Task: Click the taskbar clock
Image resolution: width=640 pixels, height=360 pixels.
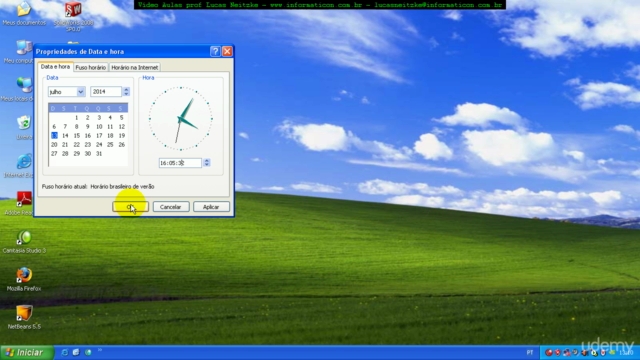Action: 626,353
